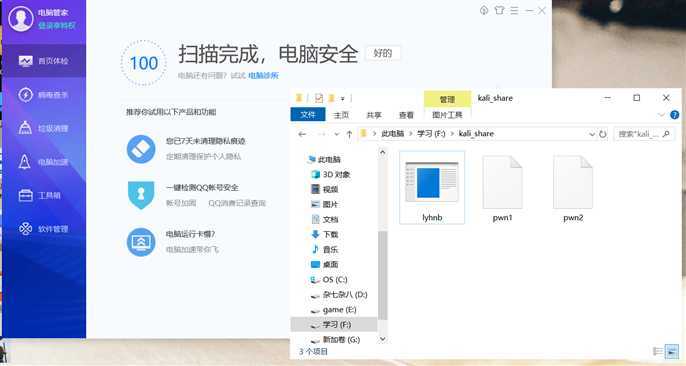Select the pwn2 file
The width and height of the screenshot is (686, 366).
[573, 188]
